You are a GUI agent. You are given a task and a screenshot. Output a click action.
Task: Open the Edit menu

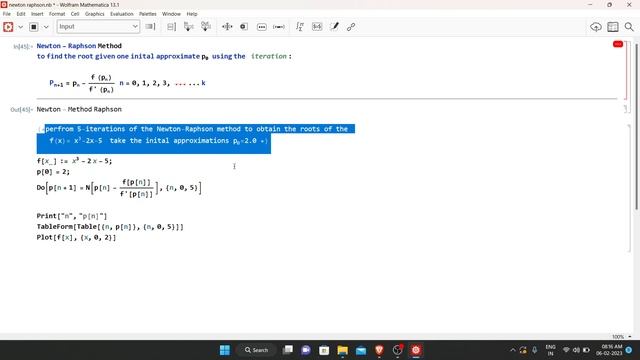21,14
